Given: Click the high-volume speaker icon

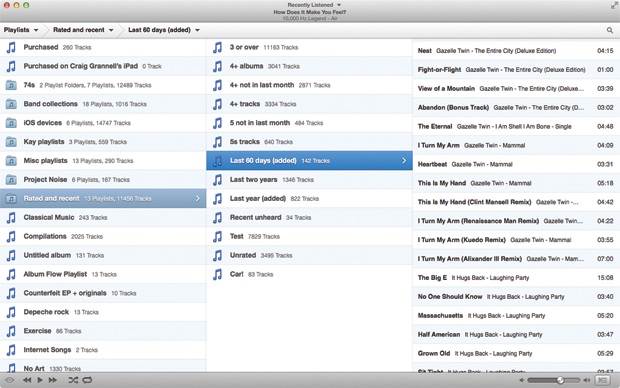Looking at the screenshot, I should [x=586, y=380].
